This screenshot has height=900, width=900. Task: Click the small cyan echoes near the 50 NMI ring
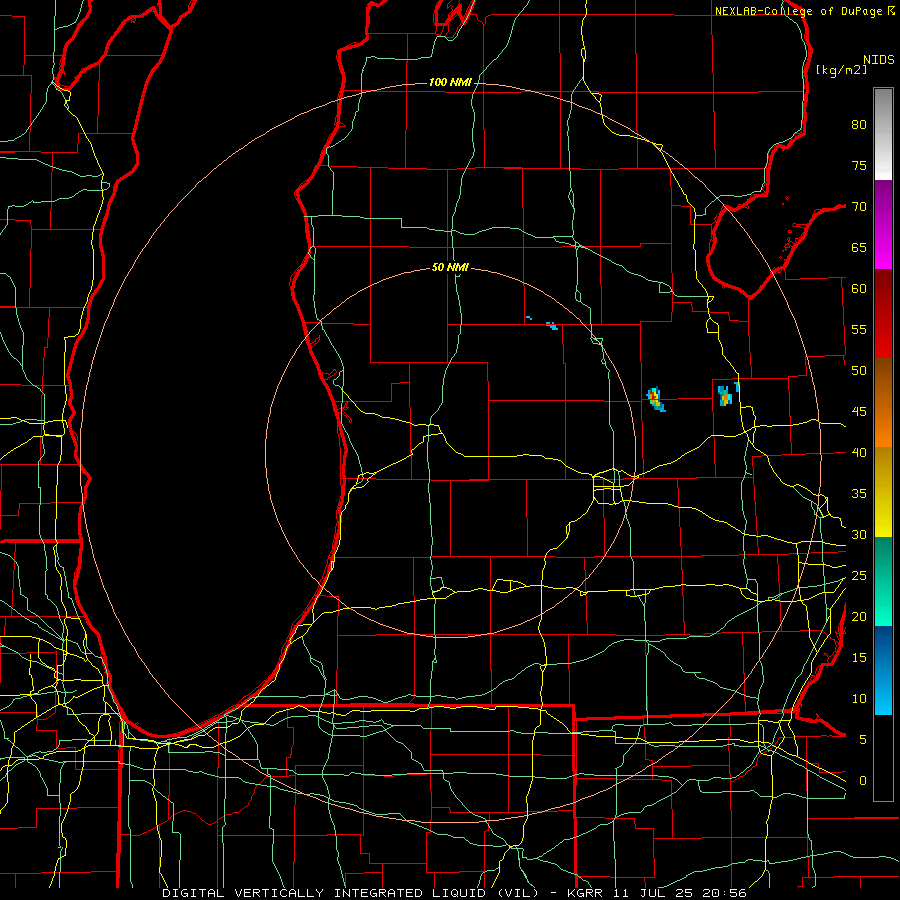click(x=552, y=325)
